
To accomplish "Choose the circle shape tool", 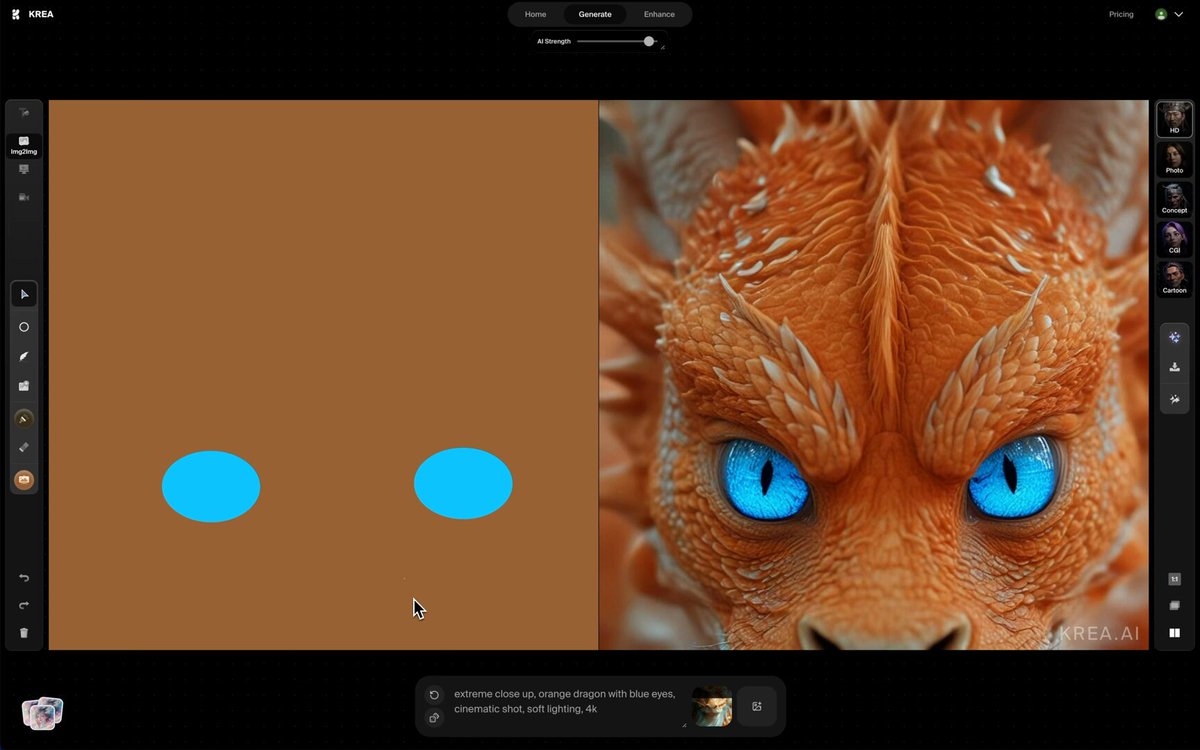I will (x=24, y=327).
